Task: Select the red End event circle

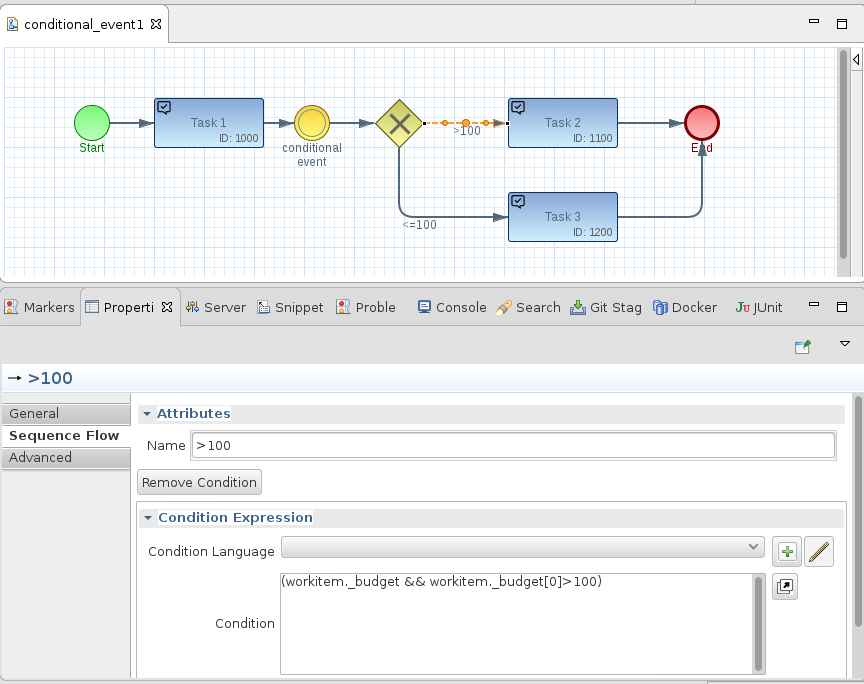Action: (x=702, y=123)
